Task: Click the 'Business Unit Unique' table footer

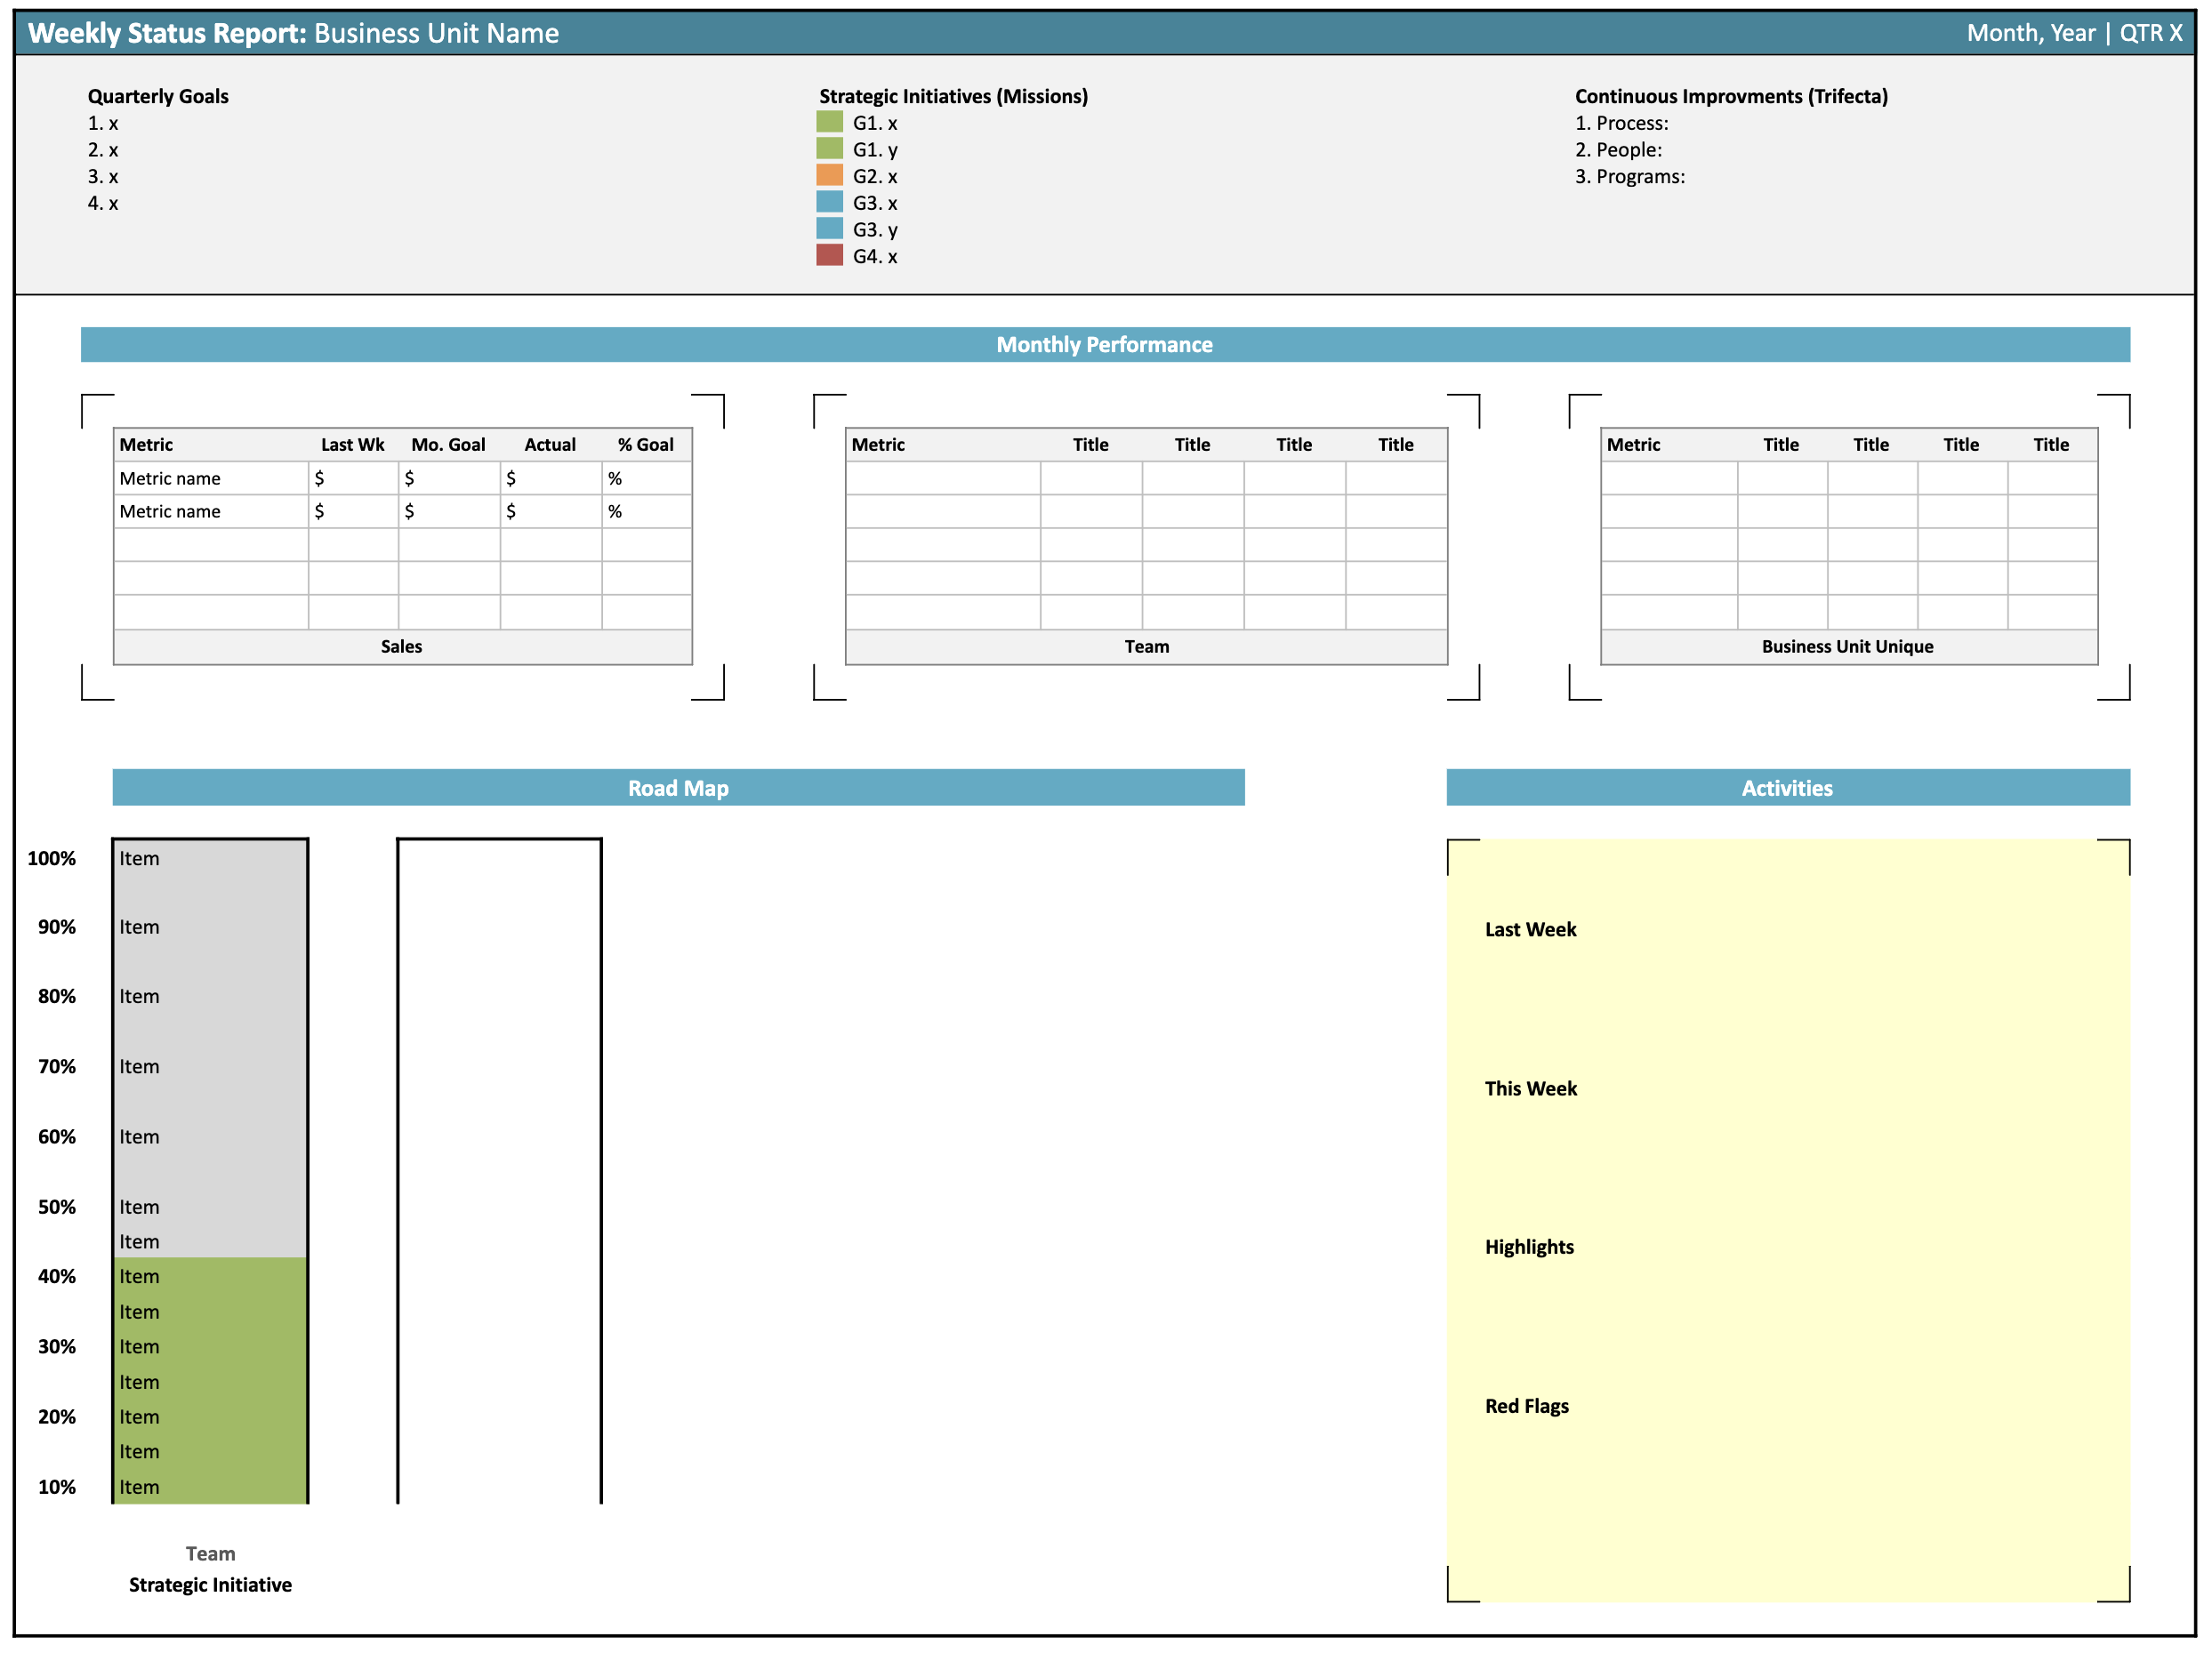Action: click(x=1847, y=646)
